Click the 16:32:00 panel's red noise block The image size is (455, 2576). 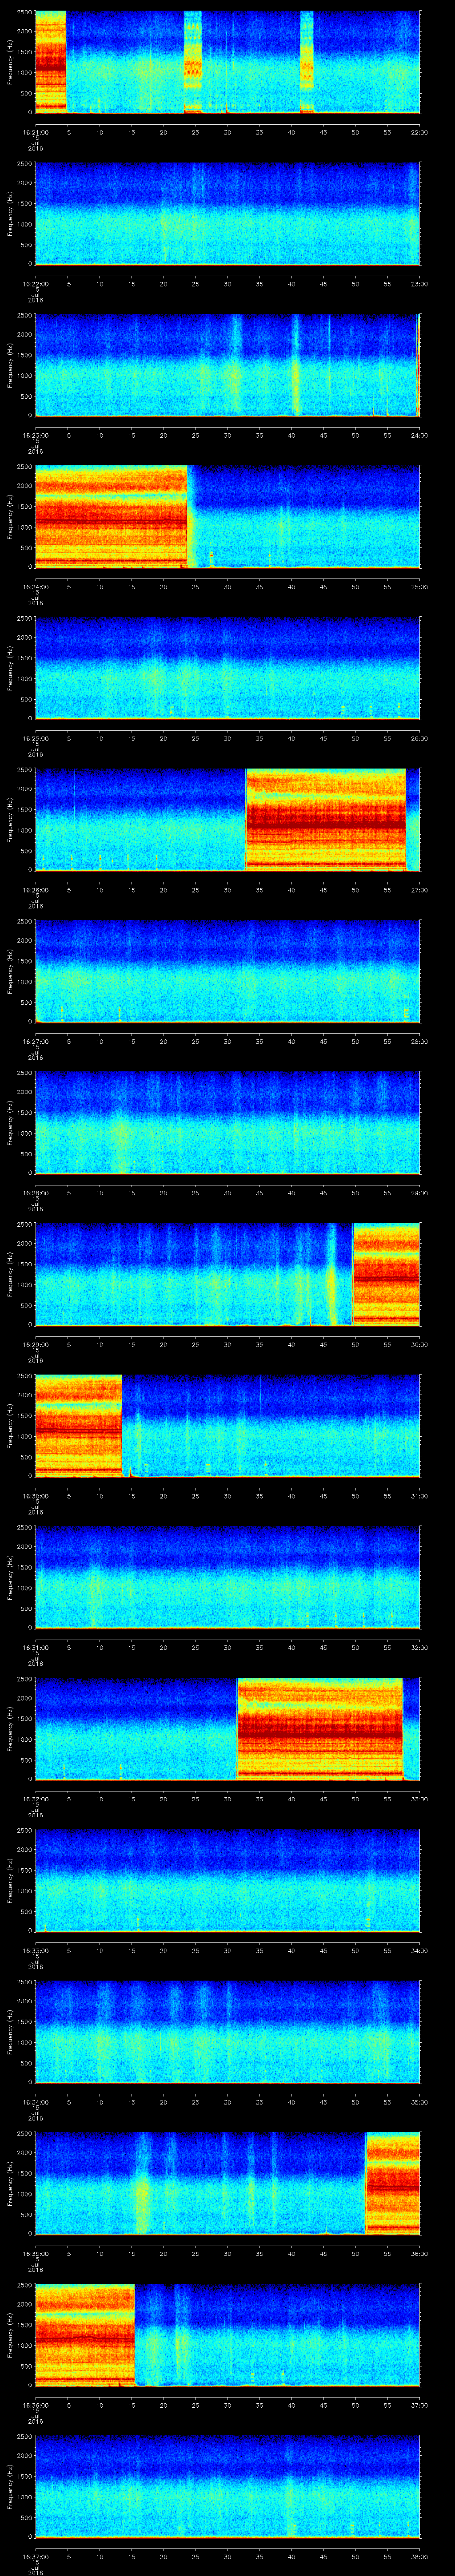(319, 1728)
